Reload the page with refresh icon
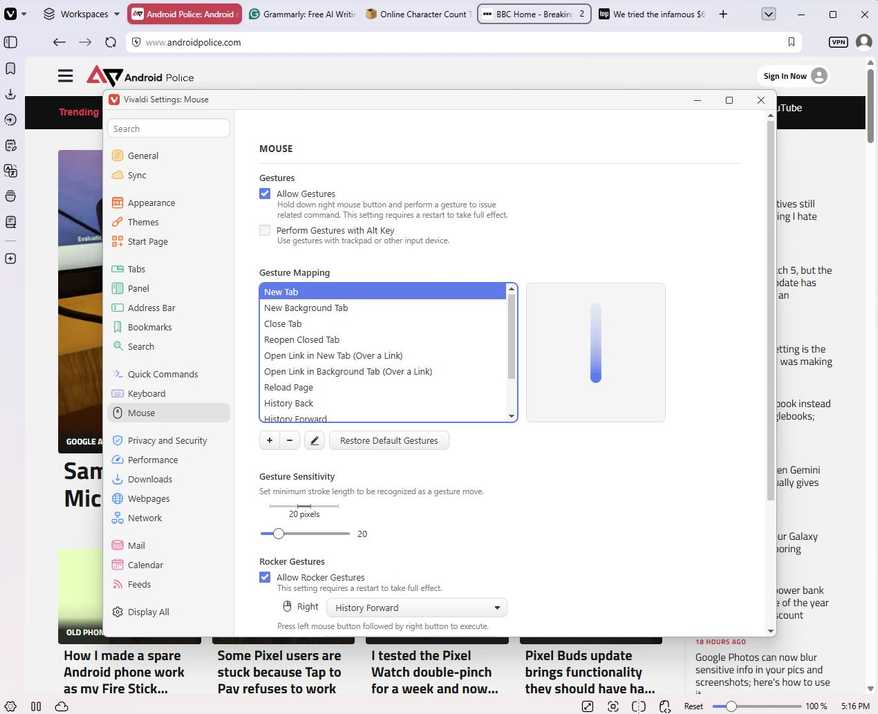The width and height of the screenshot is (878, 714). coord(111,42)
